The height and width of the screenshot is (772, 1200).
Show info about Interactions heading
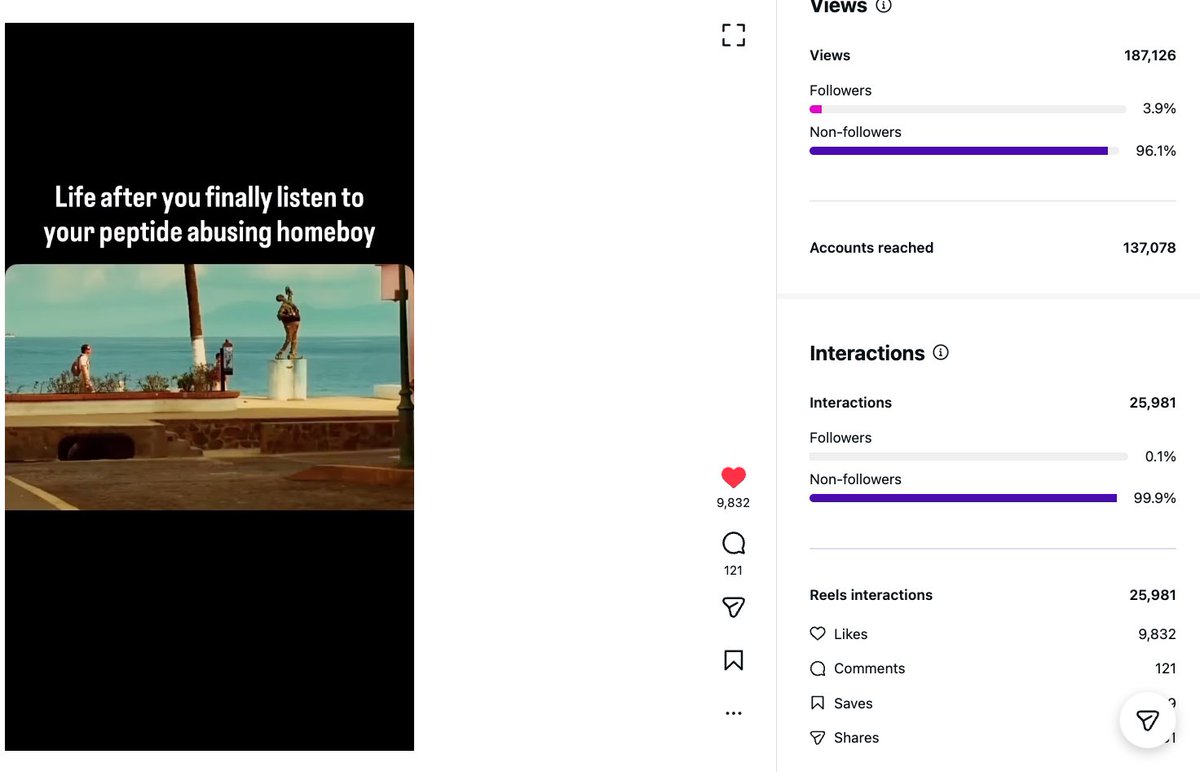(x=940, y=353)
